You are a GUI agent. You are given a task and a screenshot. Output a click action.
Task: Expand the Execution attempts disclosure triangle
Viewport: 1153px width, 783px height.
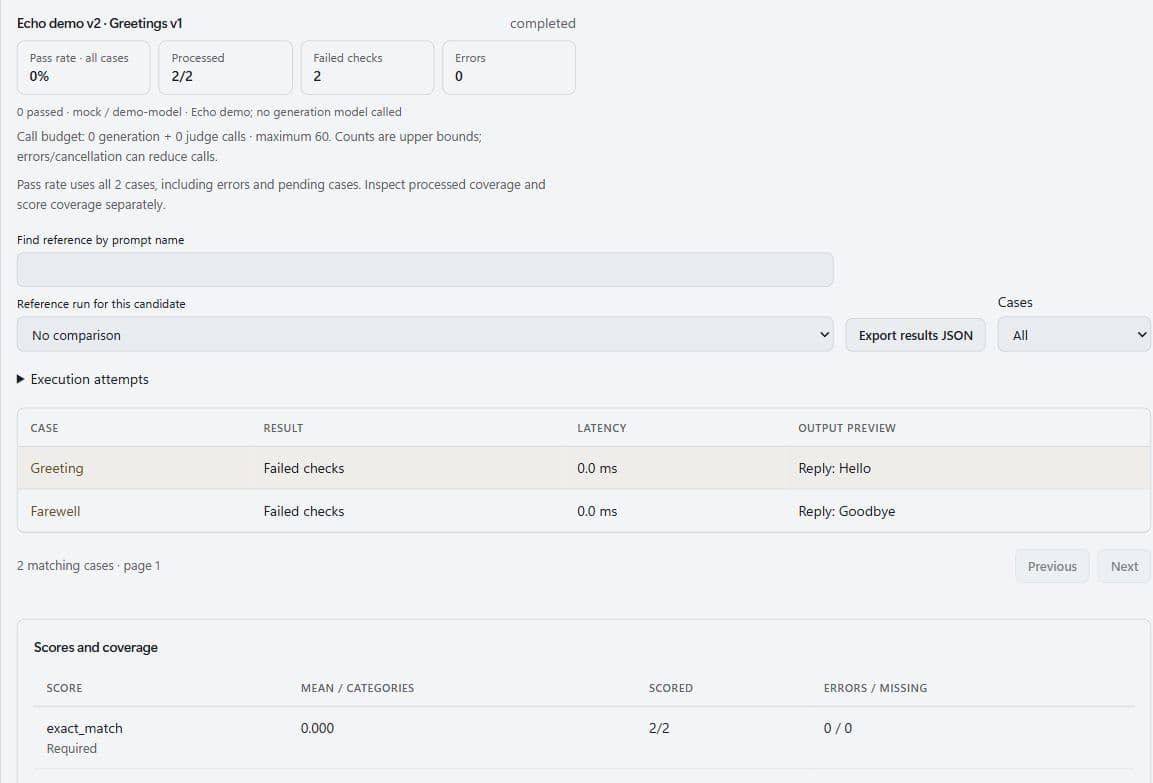21,379
